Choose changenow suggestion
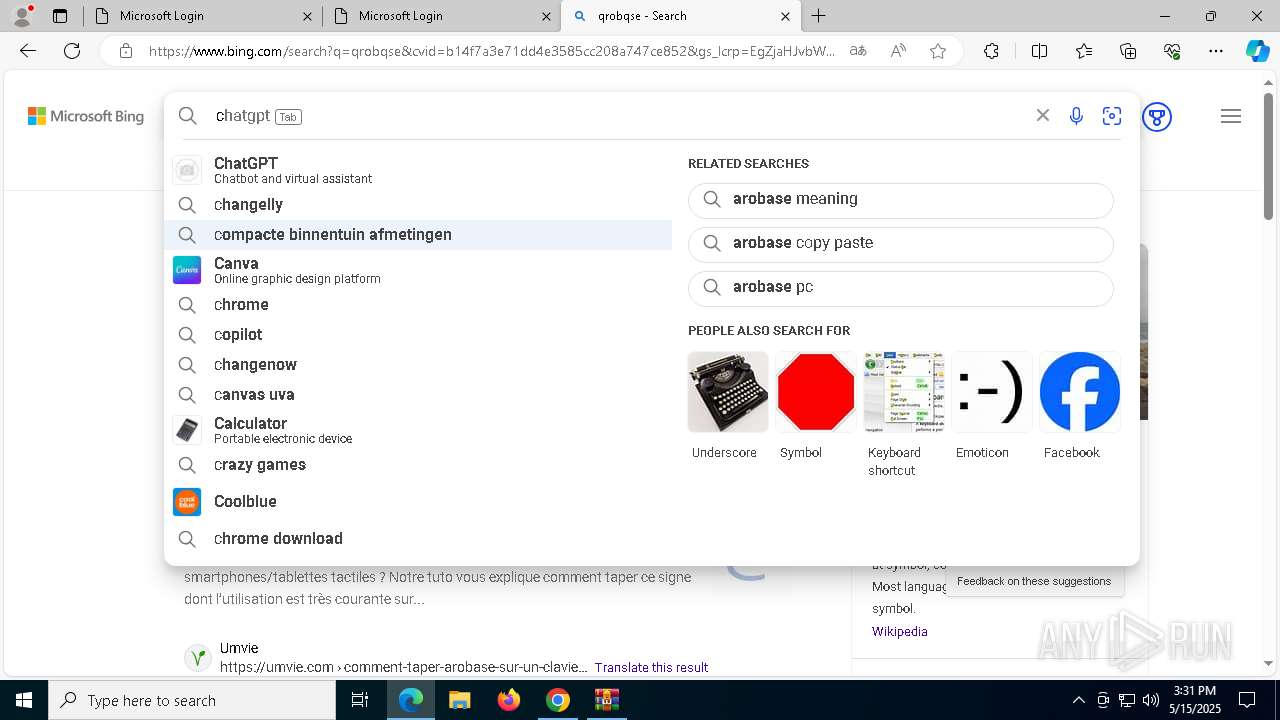 (418, 364)
